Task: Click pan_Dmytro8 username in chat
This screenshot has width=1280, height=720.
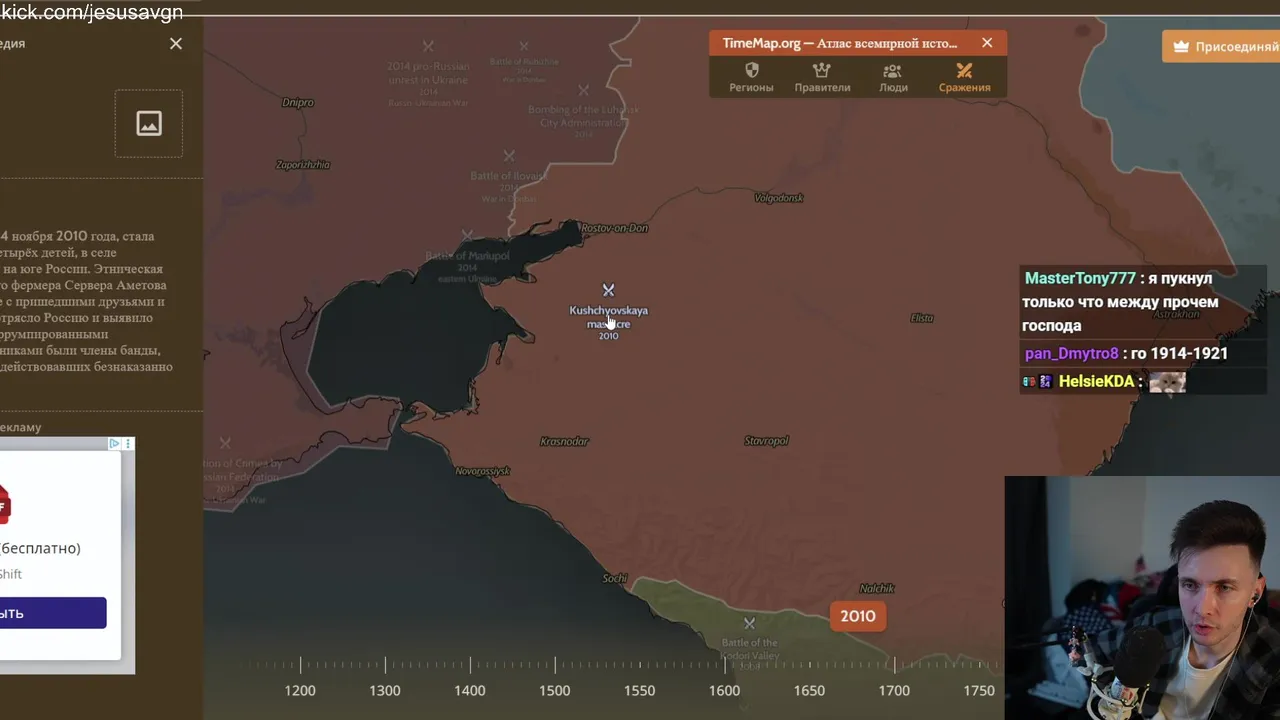Action: tap(1071, 353)
